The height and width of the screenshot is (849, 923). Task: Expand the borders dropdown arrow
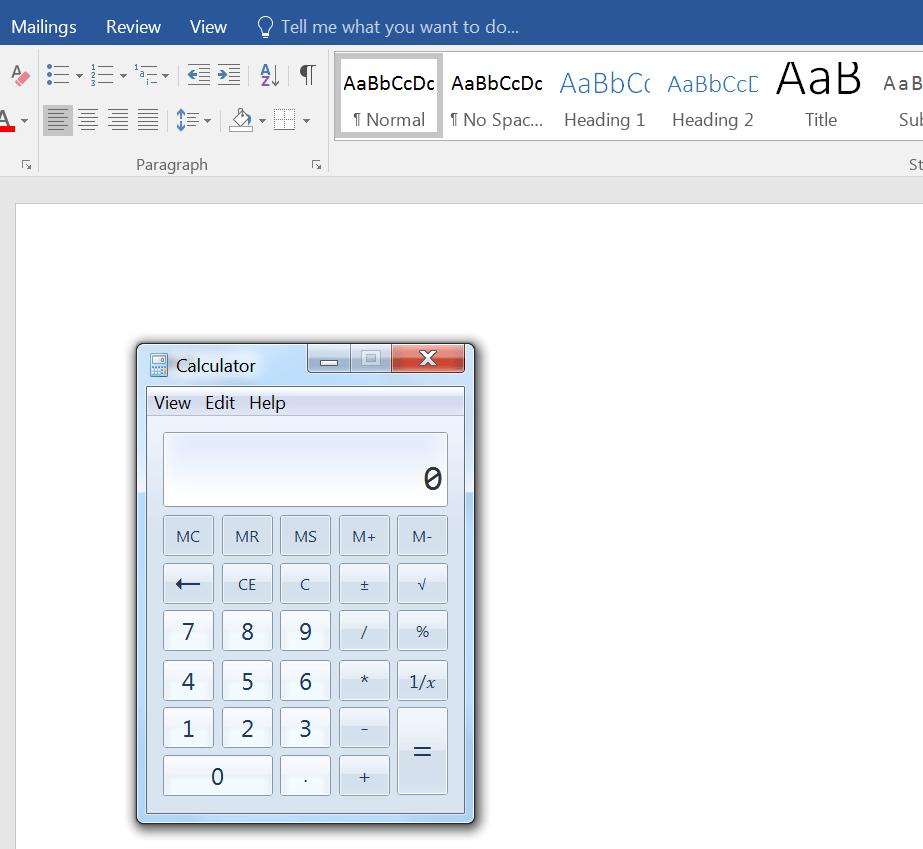pyautogui.click(x=306, y=121)
